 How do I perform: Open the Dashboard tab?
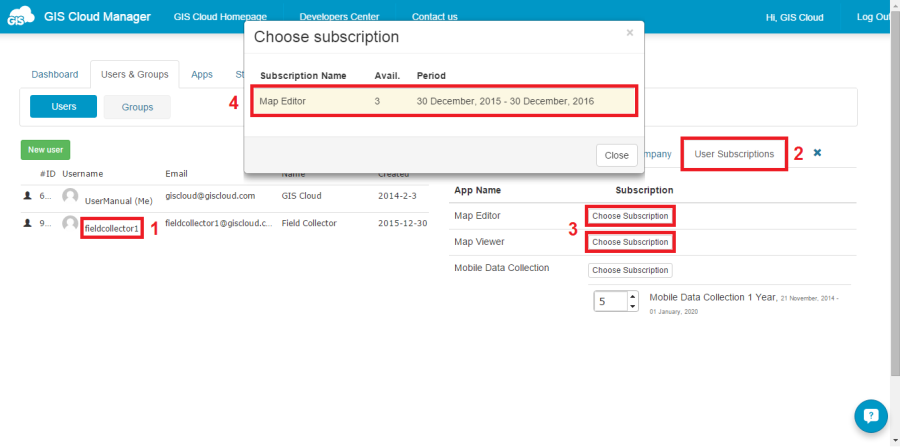click(55, 75)
